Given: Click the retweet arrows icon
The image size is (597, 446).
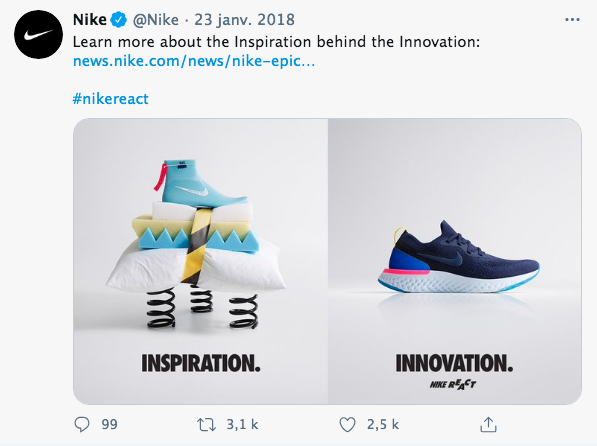Looking at the screenshot, I should pos(206,424).
